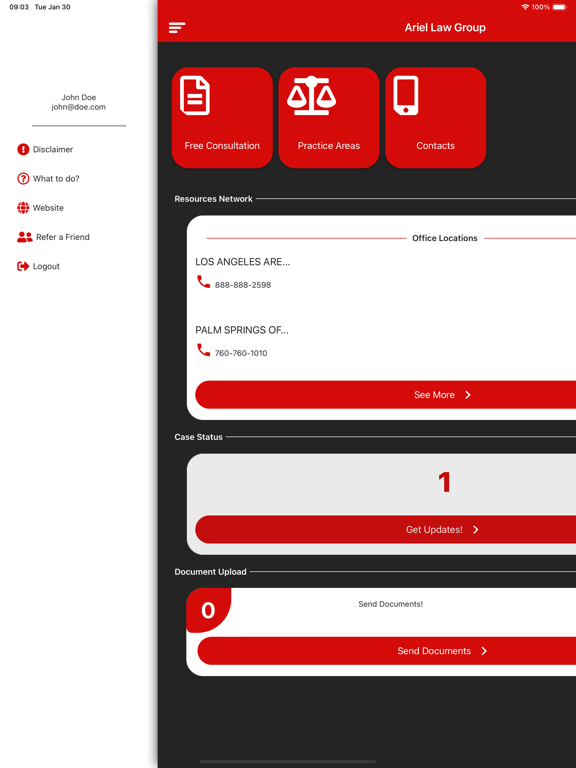
Task: Tap phone icon beside 760-760-1010
Action: [203, 350]
